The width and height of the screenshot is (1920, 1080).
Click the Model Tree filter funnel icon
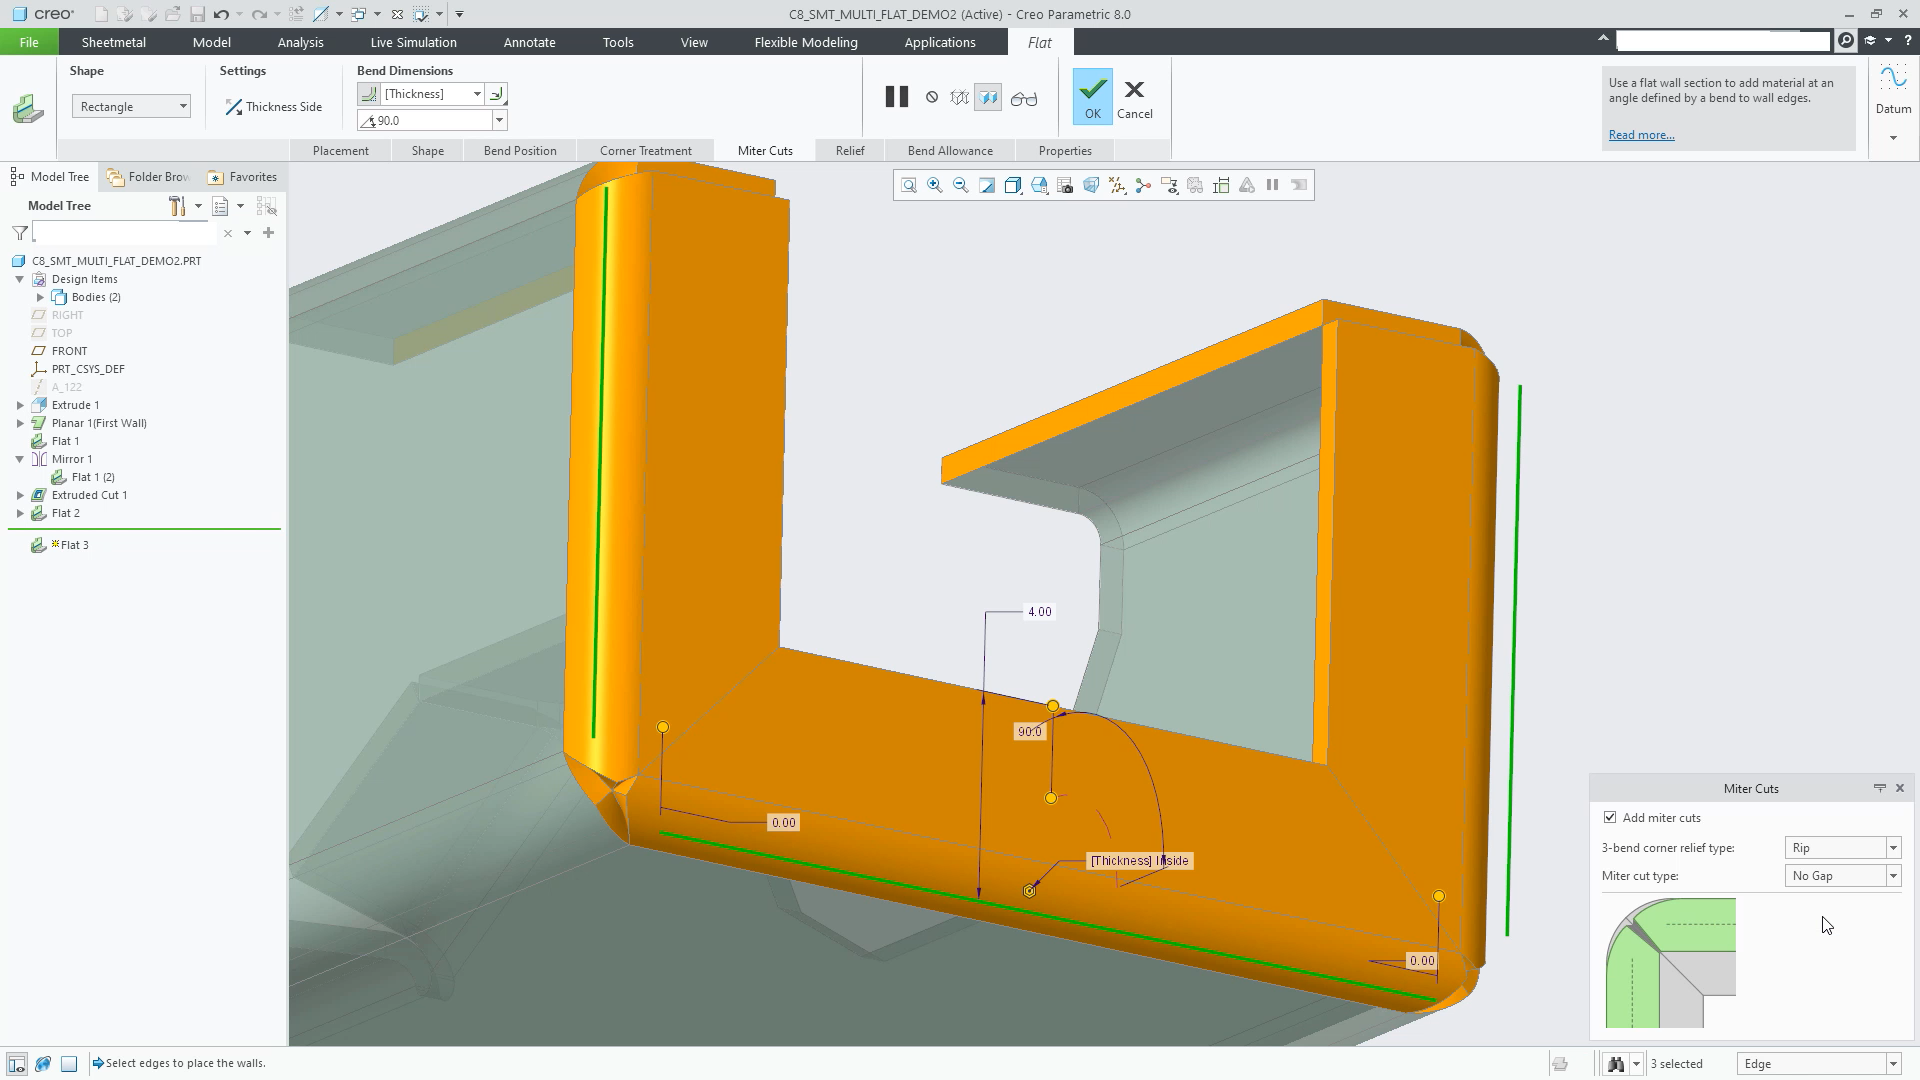click(x=19, y=233)
